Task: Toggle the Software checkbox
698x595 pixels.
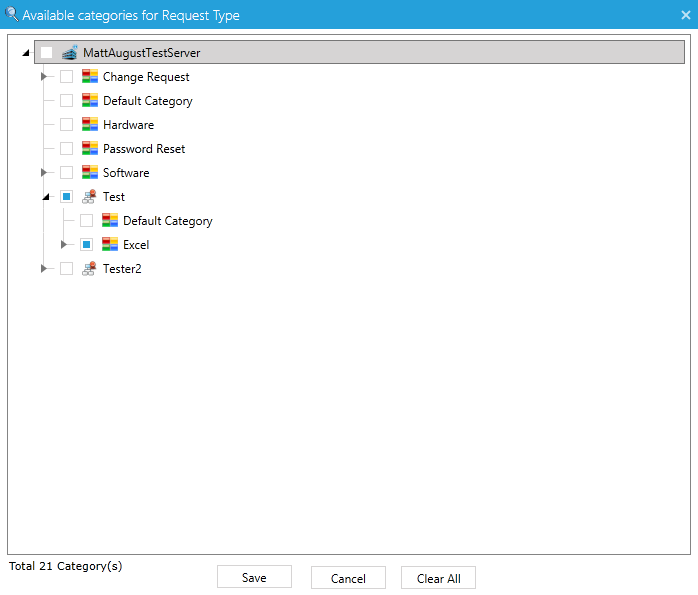Action: click(x=66, y=173)
